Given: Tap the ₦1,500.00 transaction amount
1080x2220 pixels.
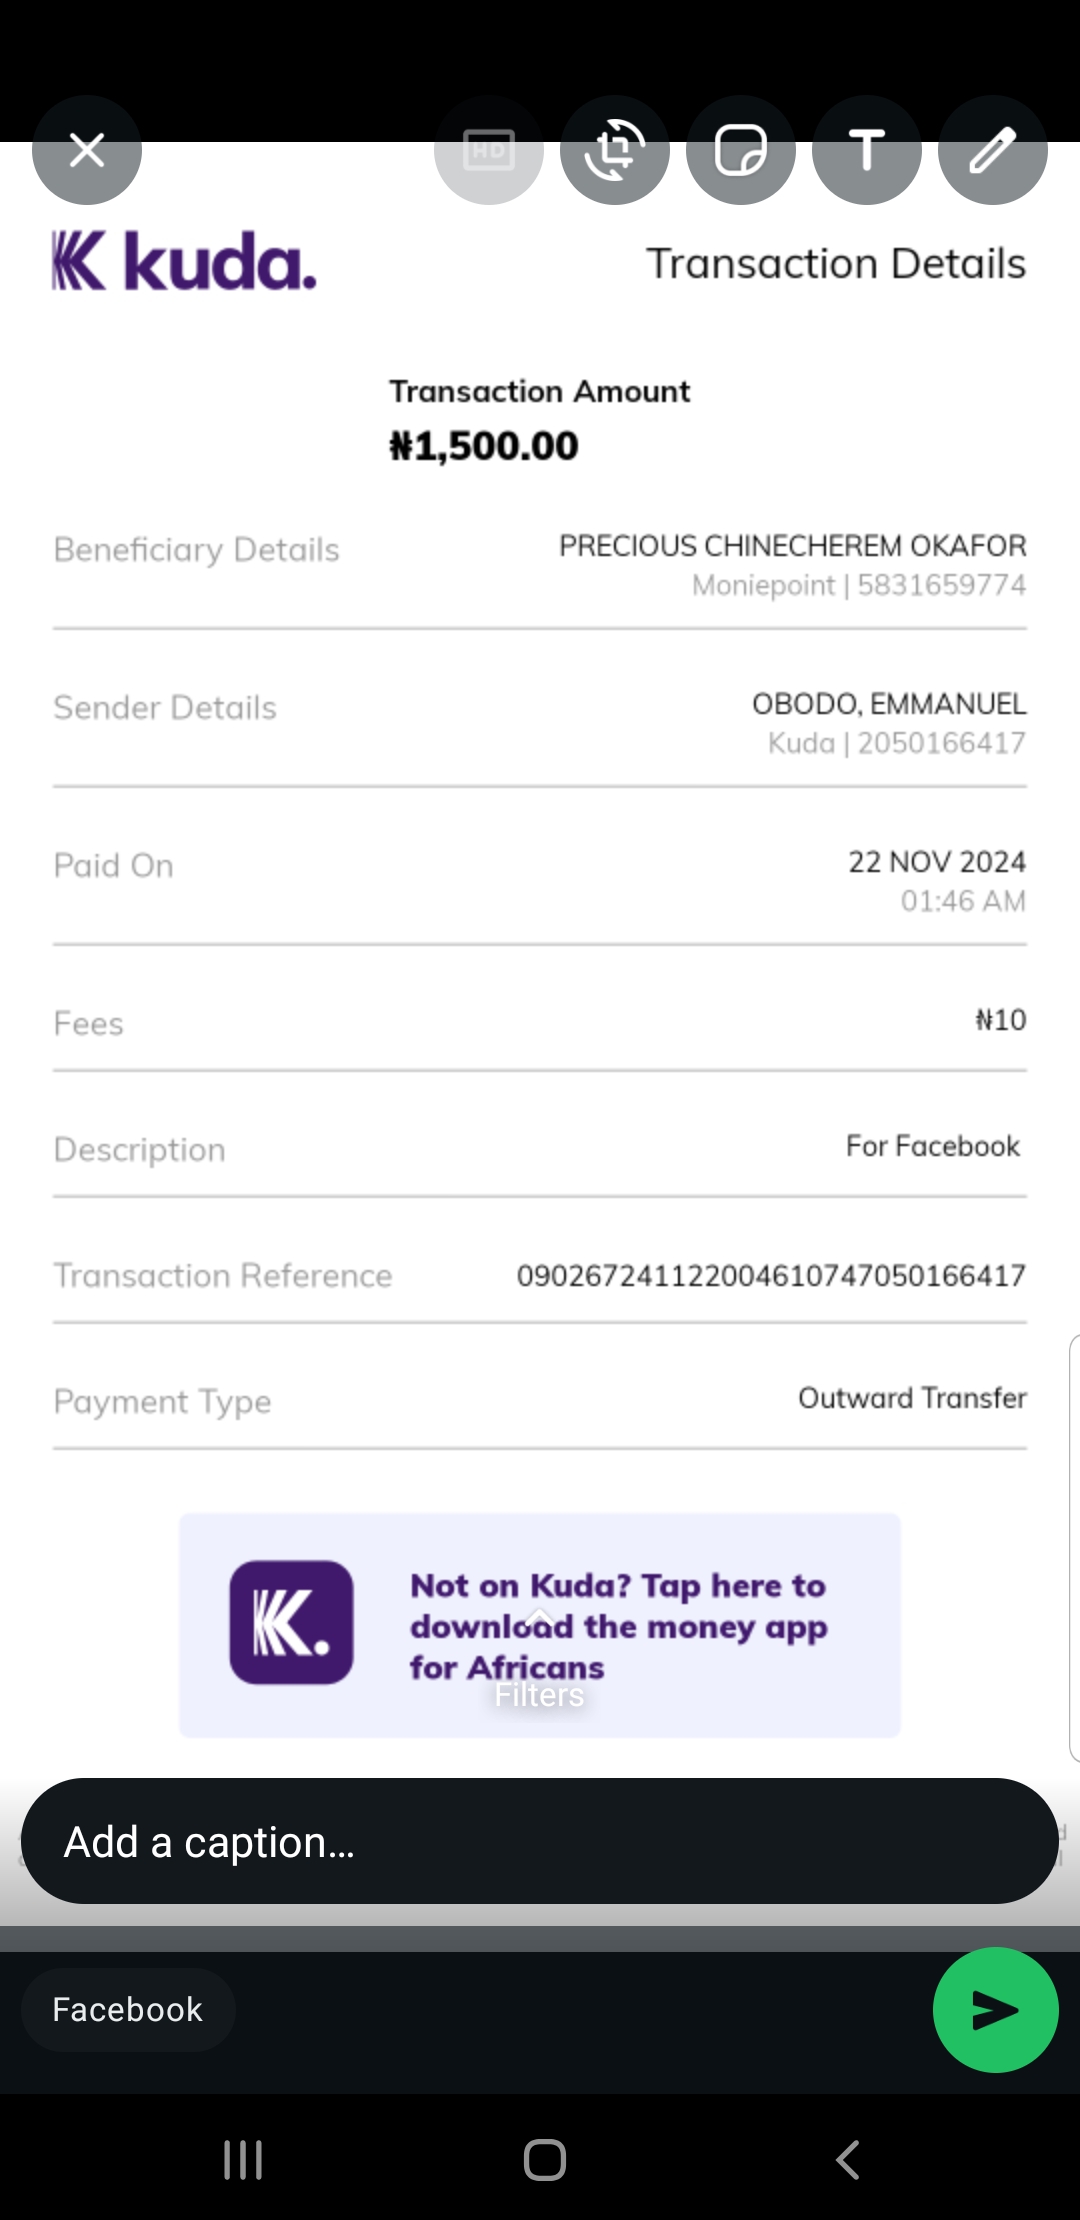Looking at the screenshot, I should 484,446.
